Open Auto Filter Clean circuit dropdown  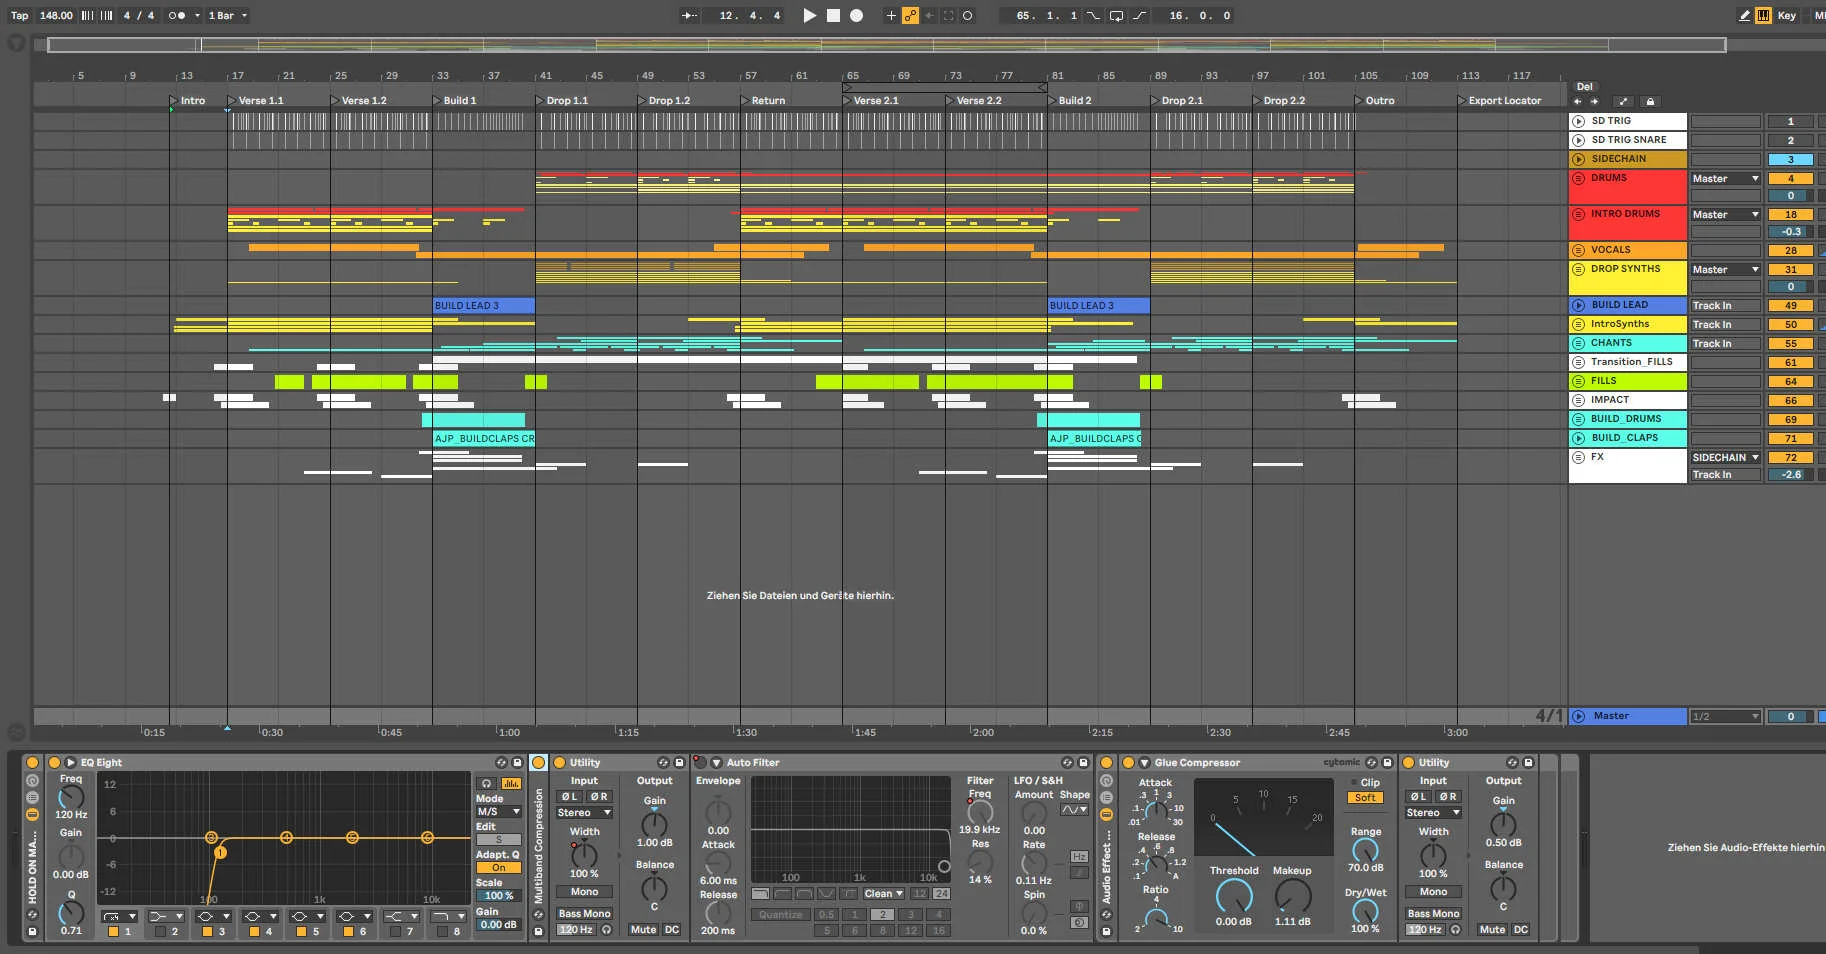click(884, 894)
